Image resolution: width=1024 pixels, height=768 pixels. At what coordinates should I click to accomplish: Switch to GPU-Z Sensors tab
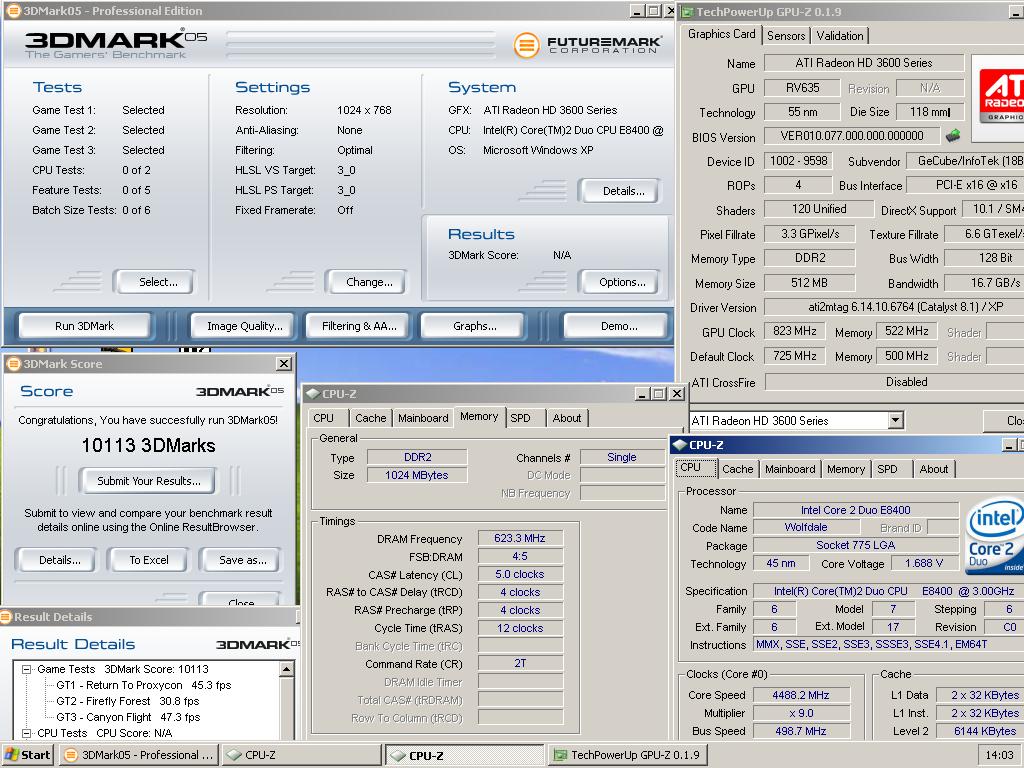[x=786, y=36]
